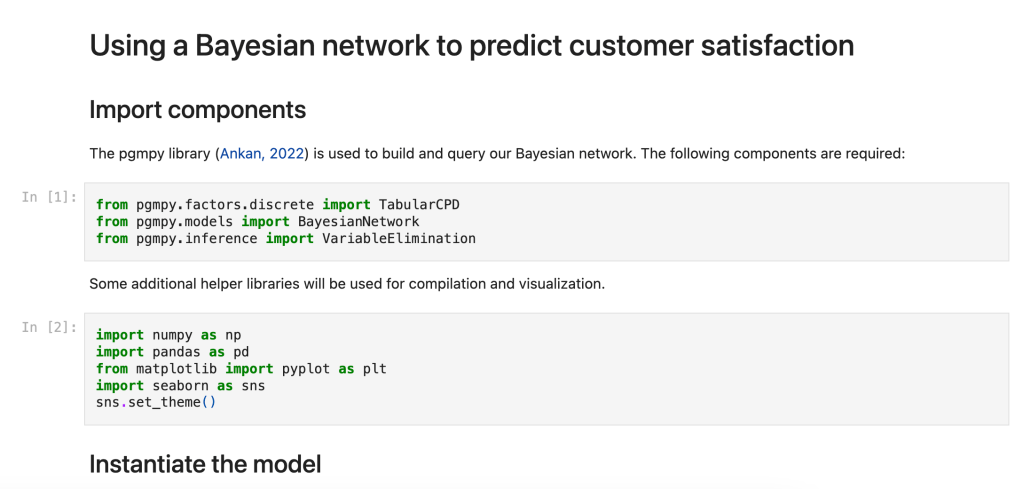1023x489 pixels.
Task: Click the sentence starting "The pgmpy library"
Action: point(497,154)
